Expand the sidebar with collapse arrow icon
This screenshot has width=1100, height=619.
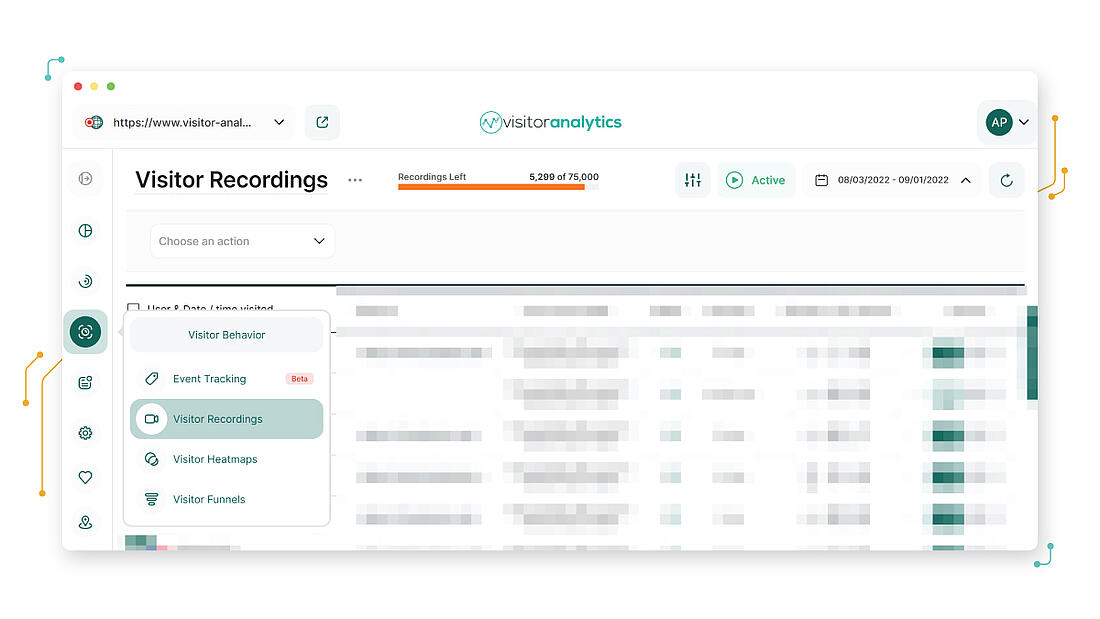tap(86, 178)
